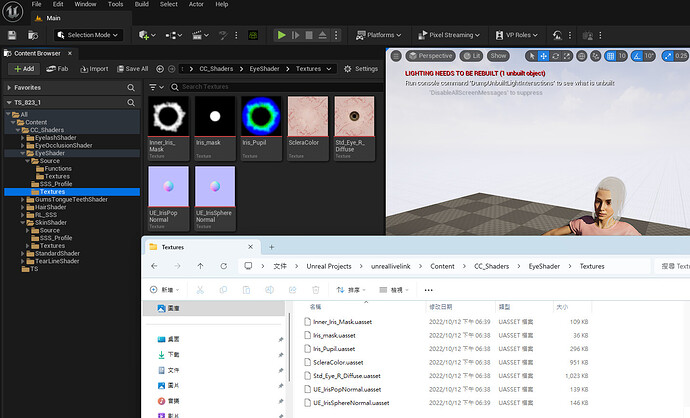
Task: Expand the Favorites section
Action: pos(9,88)
